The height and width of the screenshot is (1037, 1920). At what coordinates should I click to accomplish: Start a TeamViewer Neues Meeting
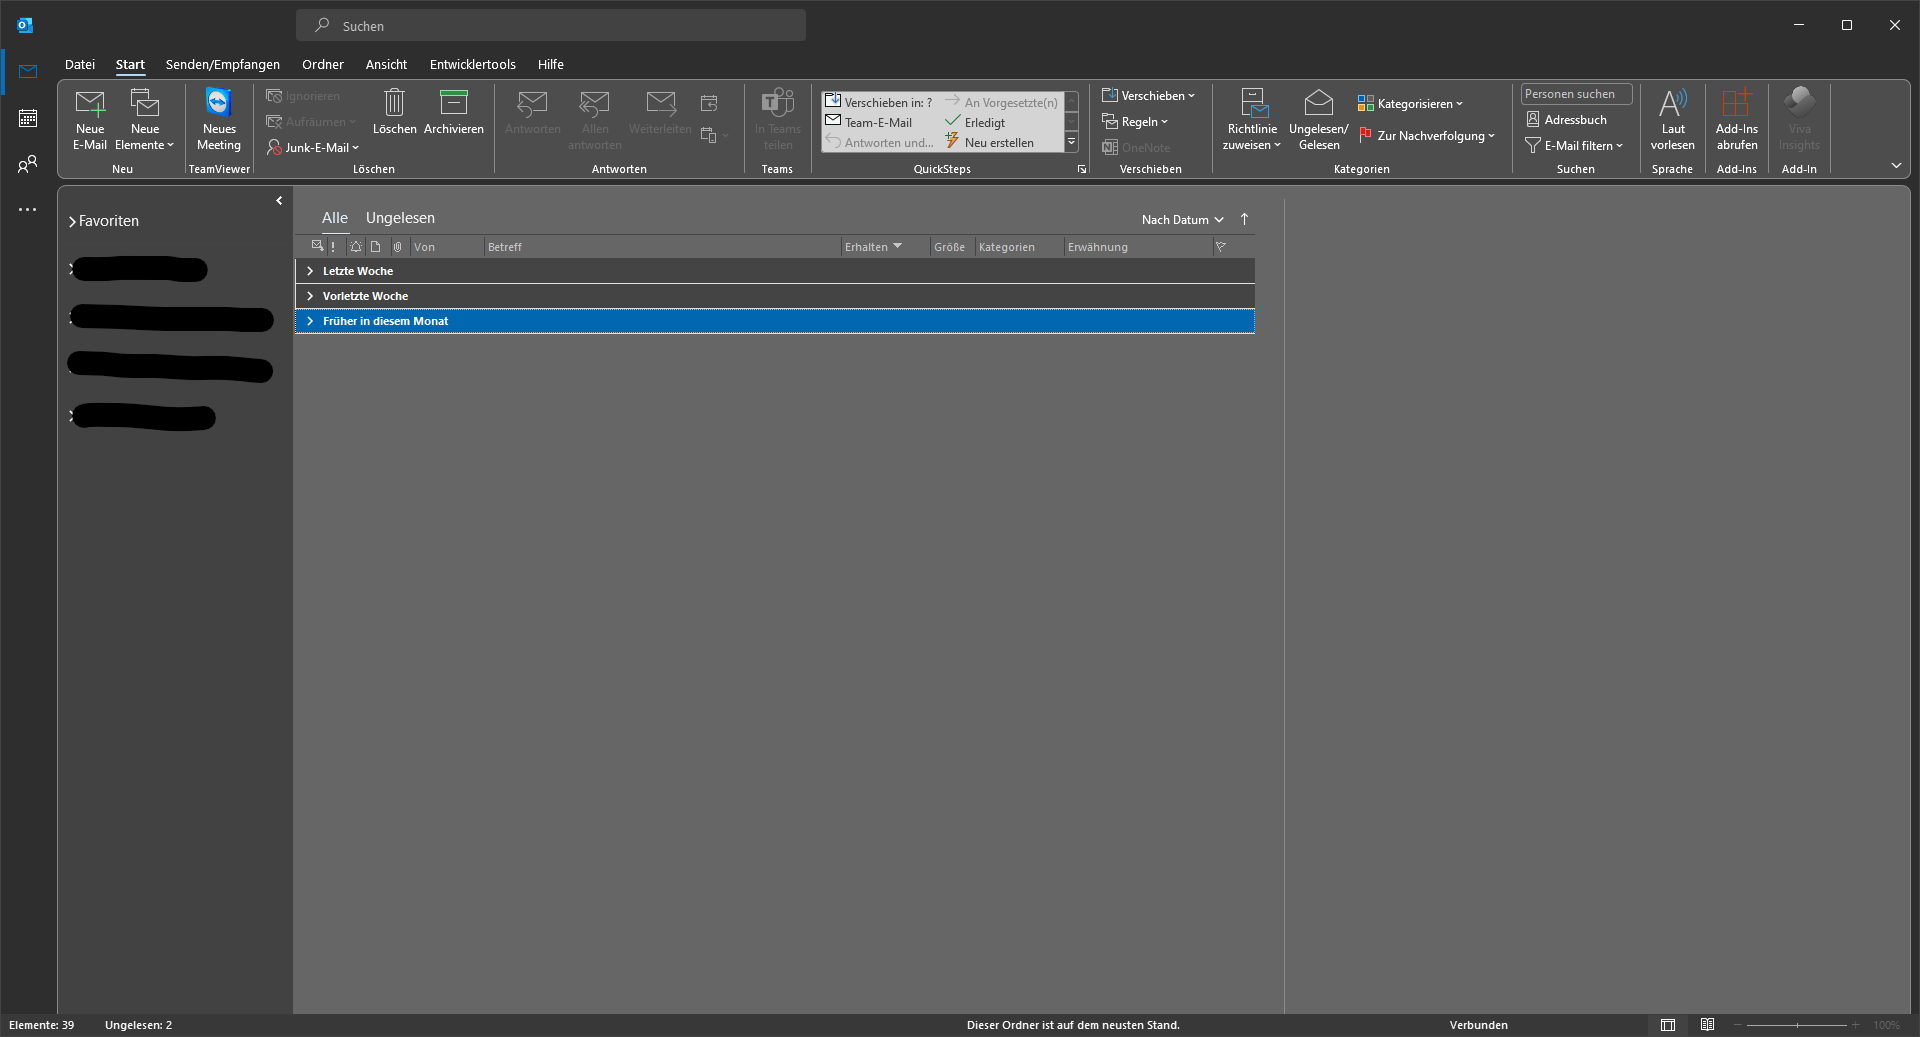219,119
